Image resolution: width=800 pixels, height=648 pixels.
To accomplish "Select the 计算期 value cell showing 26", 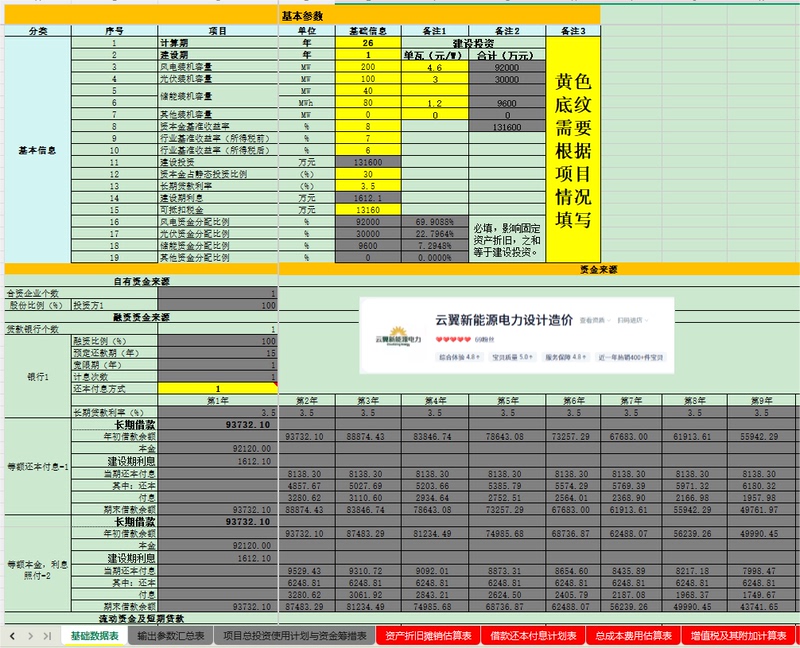I will [368, 43].
